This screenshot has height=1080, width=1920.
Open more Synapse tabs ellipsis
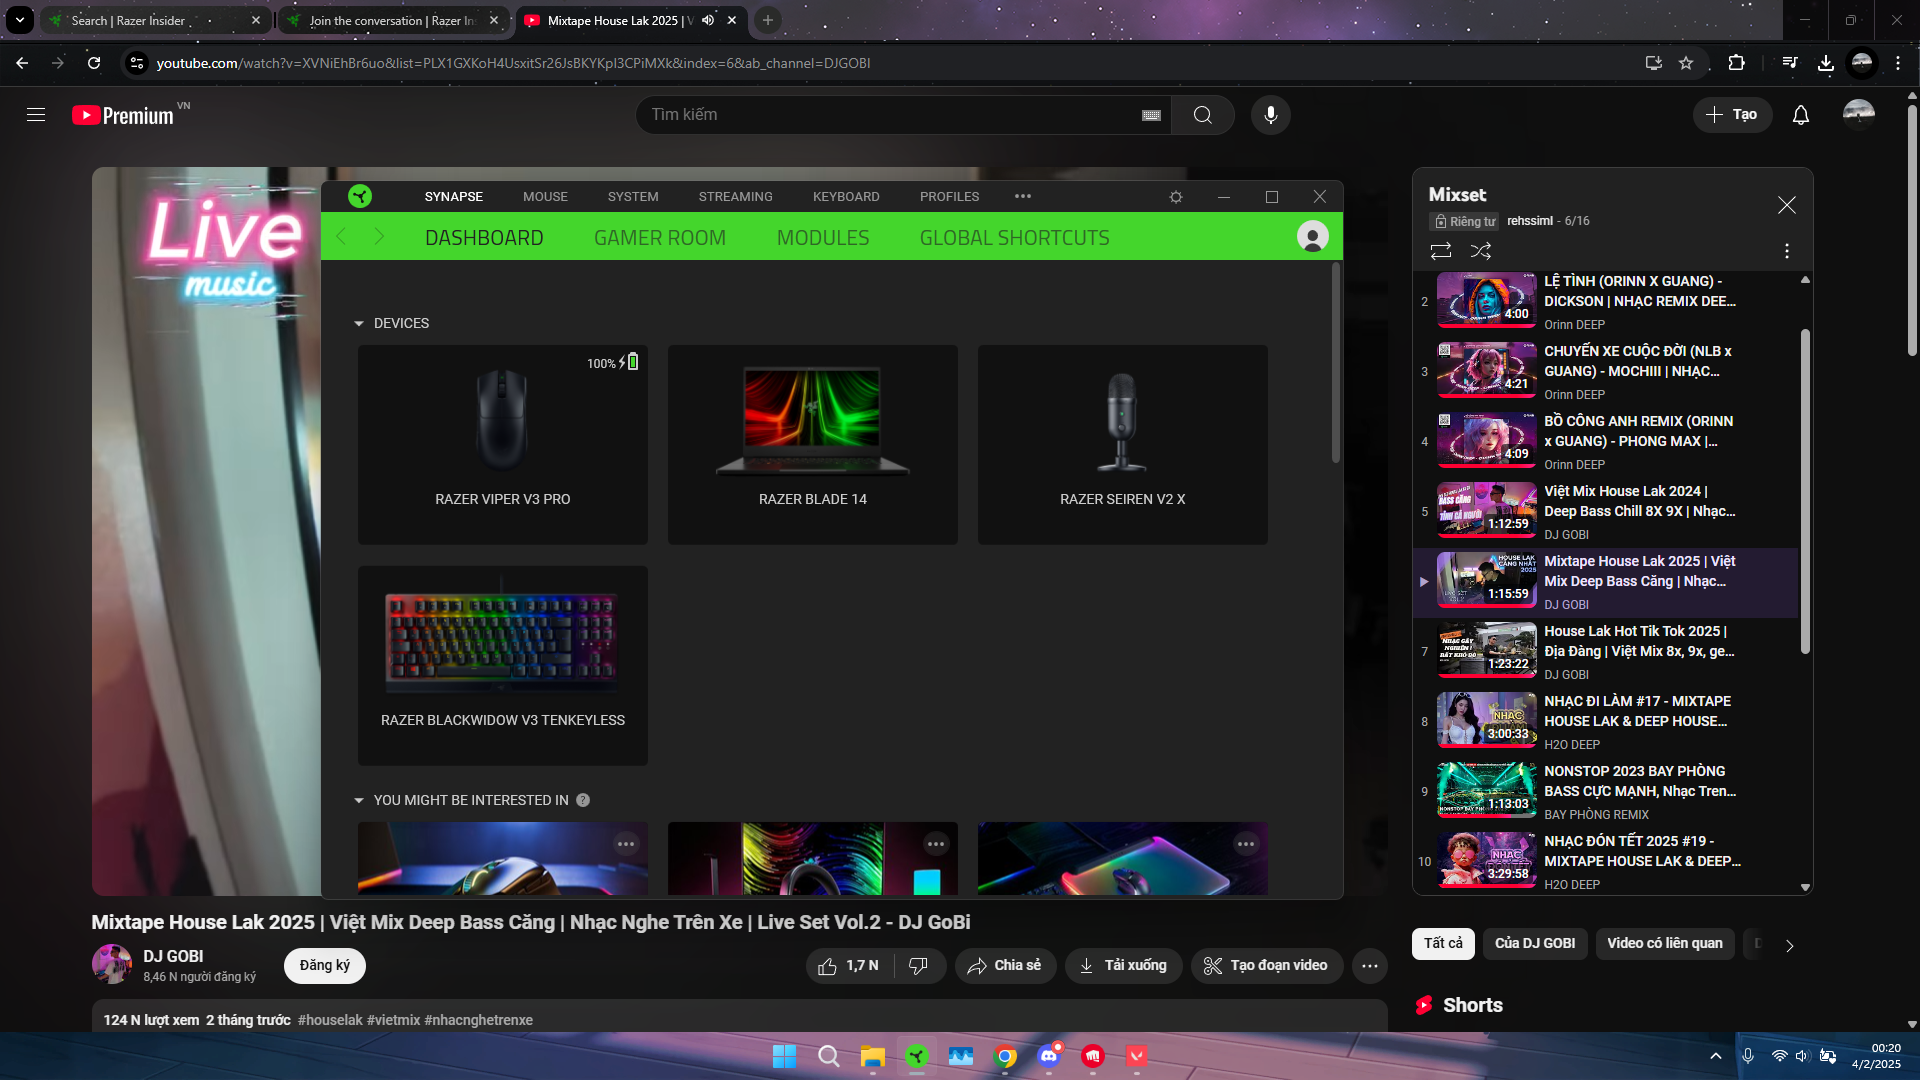coord(1022,196)
